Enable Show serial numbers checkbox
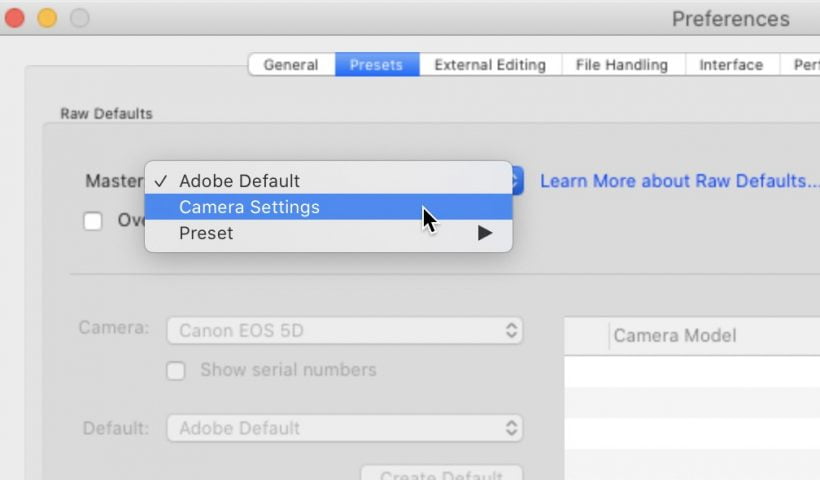 [x=176, y=370]
